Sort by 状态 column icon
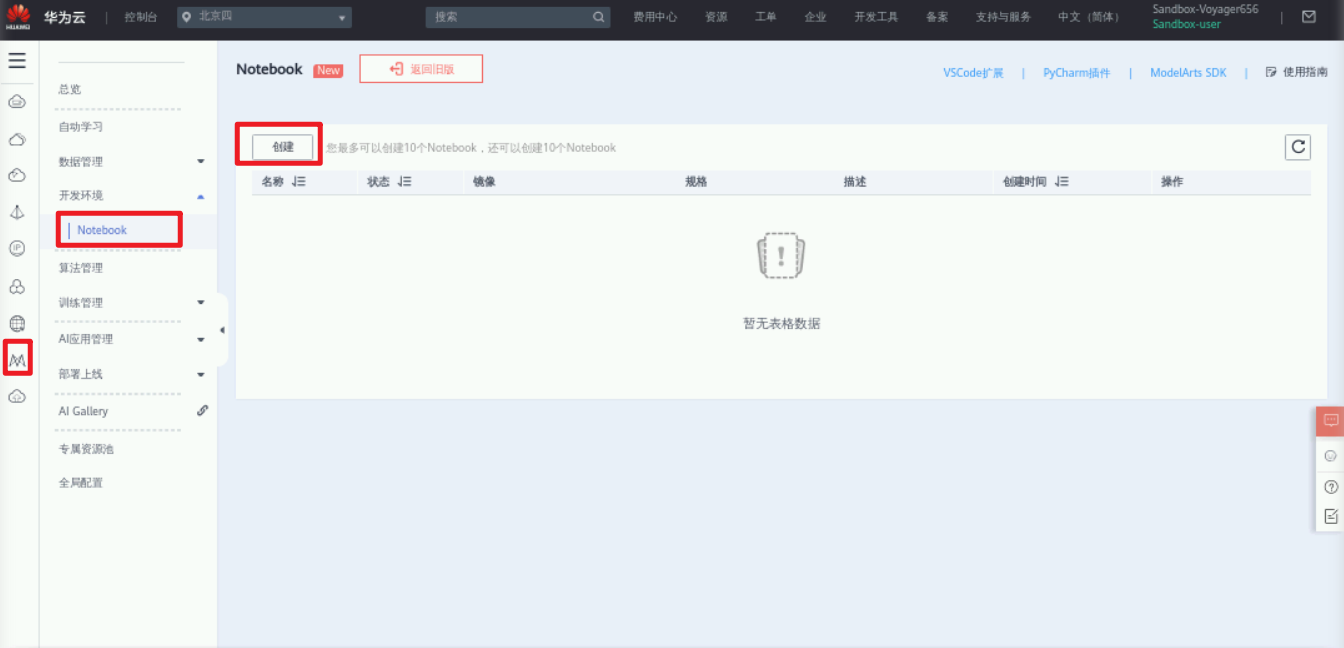Screen dimensions: 1344x648 pyautogui.click(x=404, y=182)
